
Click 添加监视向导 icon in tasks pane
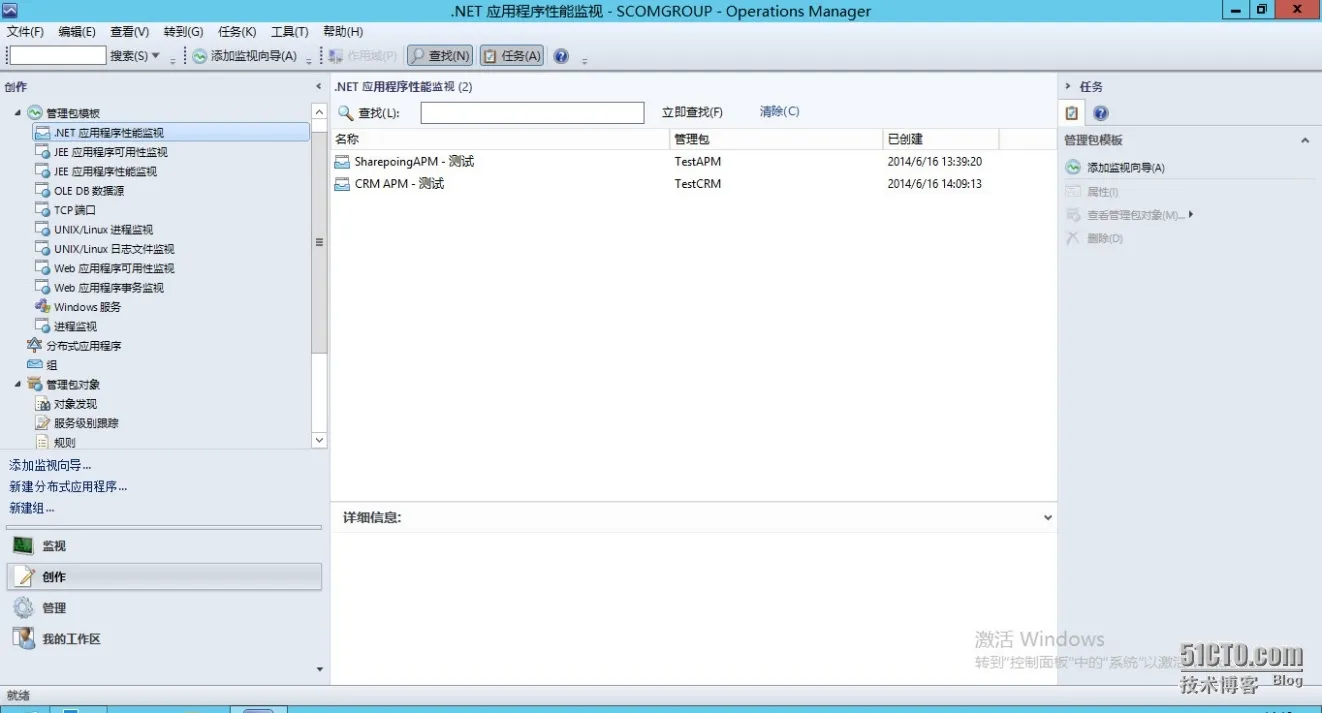tap(1073, 167)
